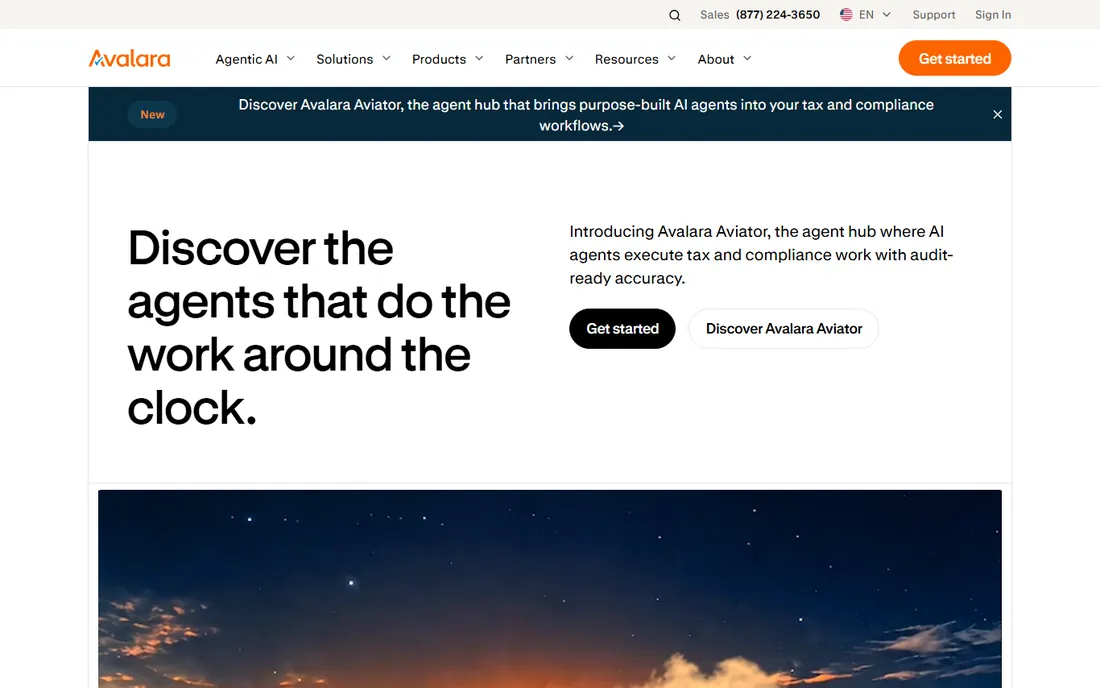The width and height of the screenshot is (1100, 688).
Task: Open the Partners menu
Action: (530, 59)
